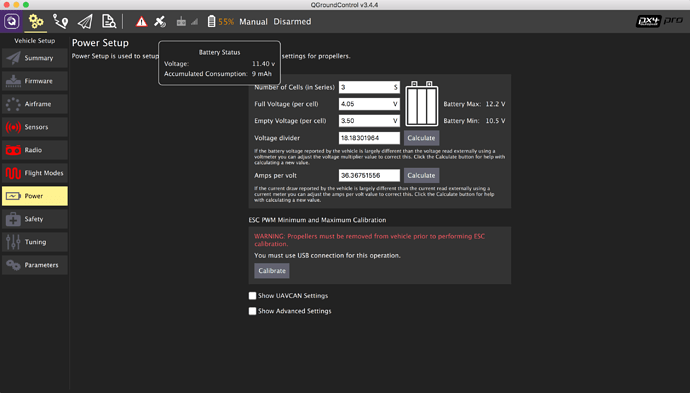Click the Battery Status popup title

pyautogui.click(x=219, y=52)
